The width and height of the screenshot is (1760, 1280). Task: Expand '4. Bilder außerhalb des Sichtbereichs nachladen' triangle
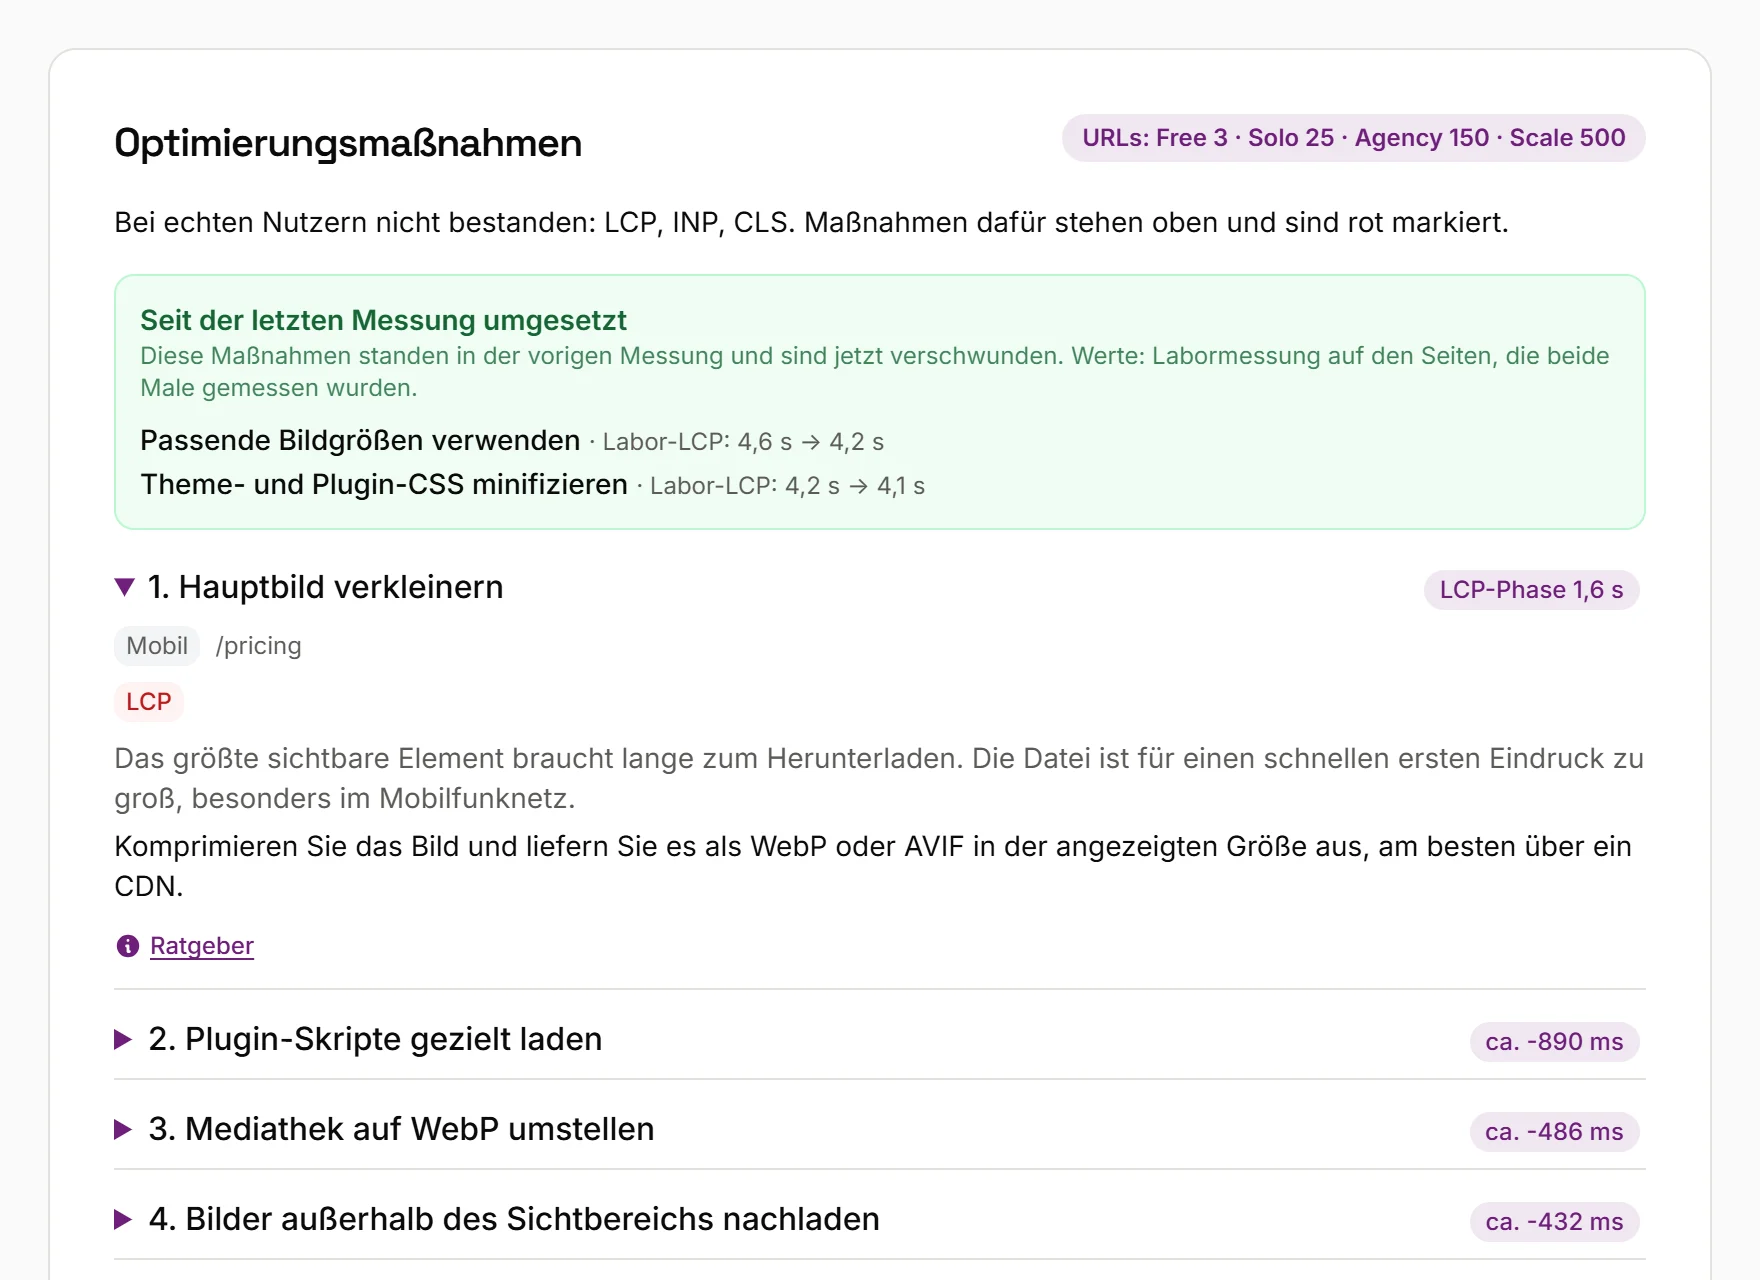pyautogui.click(x=124, y=1220)
